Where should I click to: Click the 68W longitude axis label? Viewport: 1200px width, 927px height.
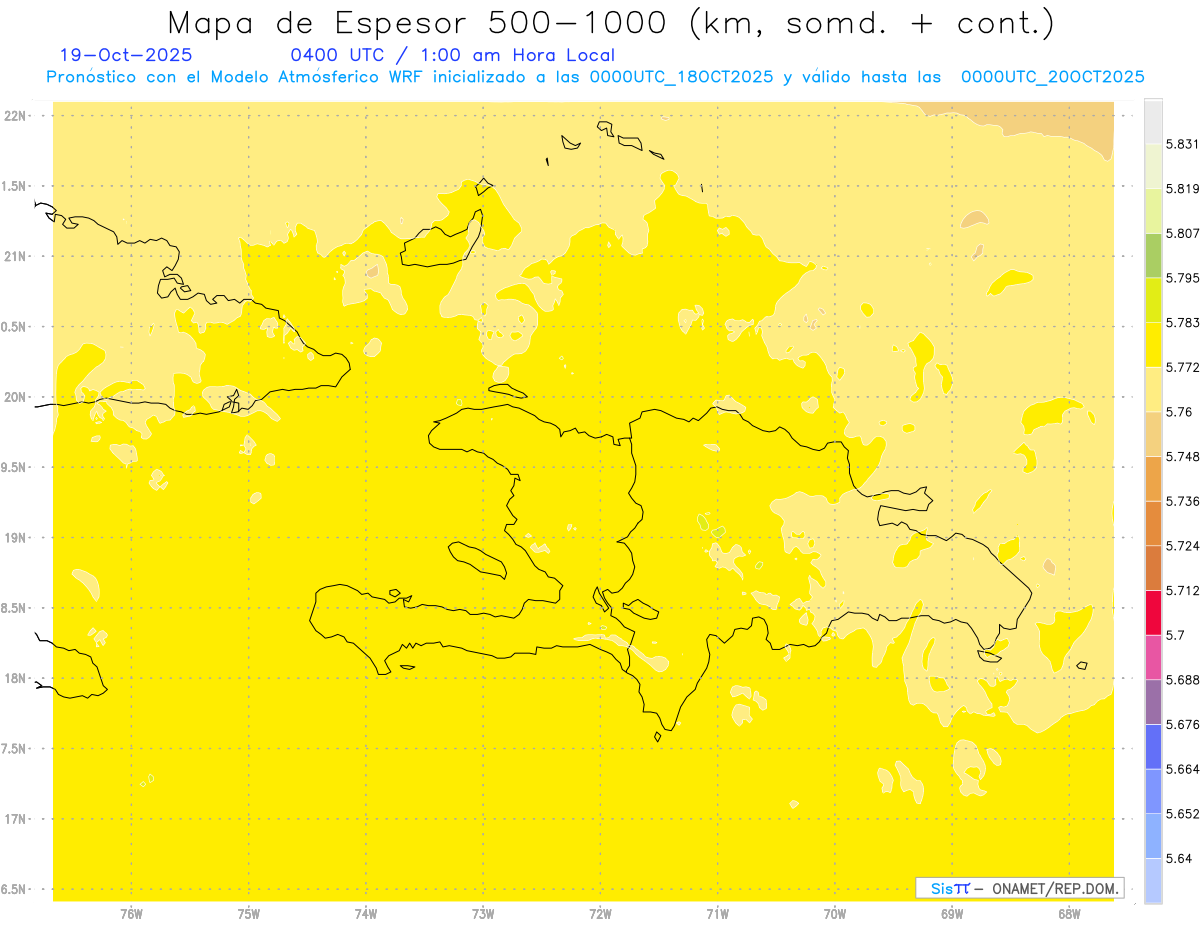(1068, 913)
